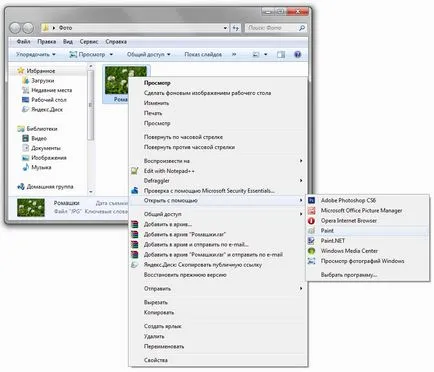Click Microsoft Office Picture Manager icon
This screenshot has height=372, width=434.
coord(311,211)
